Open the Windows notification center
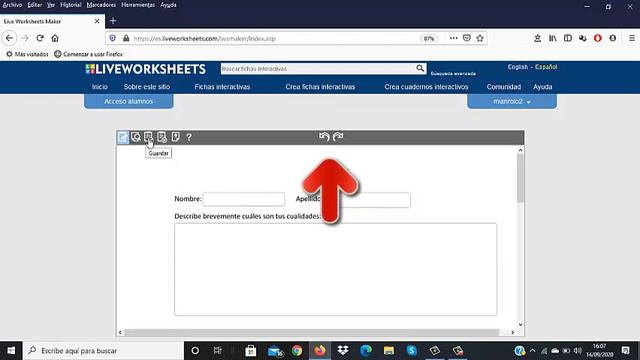This screenshot has width=640, height=360. pyautogui.click(x=625, y=351)
